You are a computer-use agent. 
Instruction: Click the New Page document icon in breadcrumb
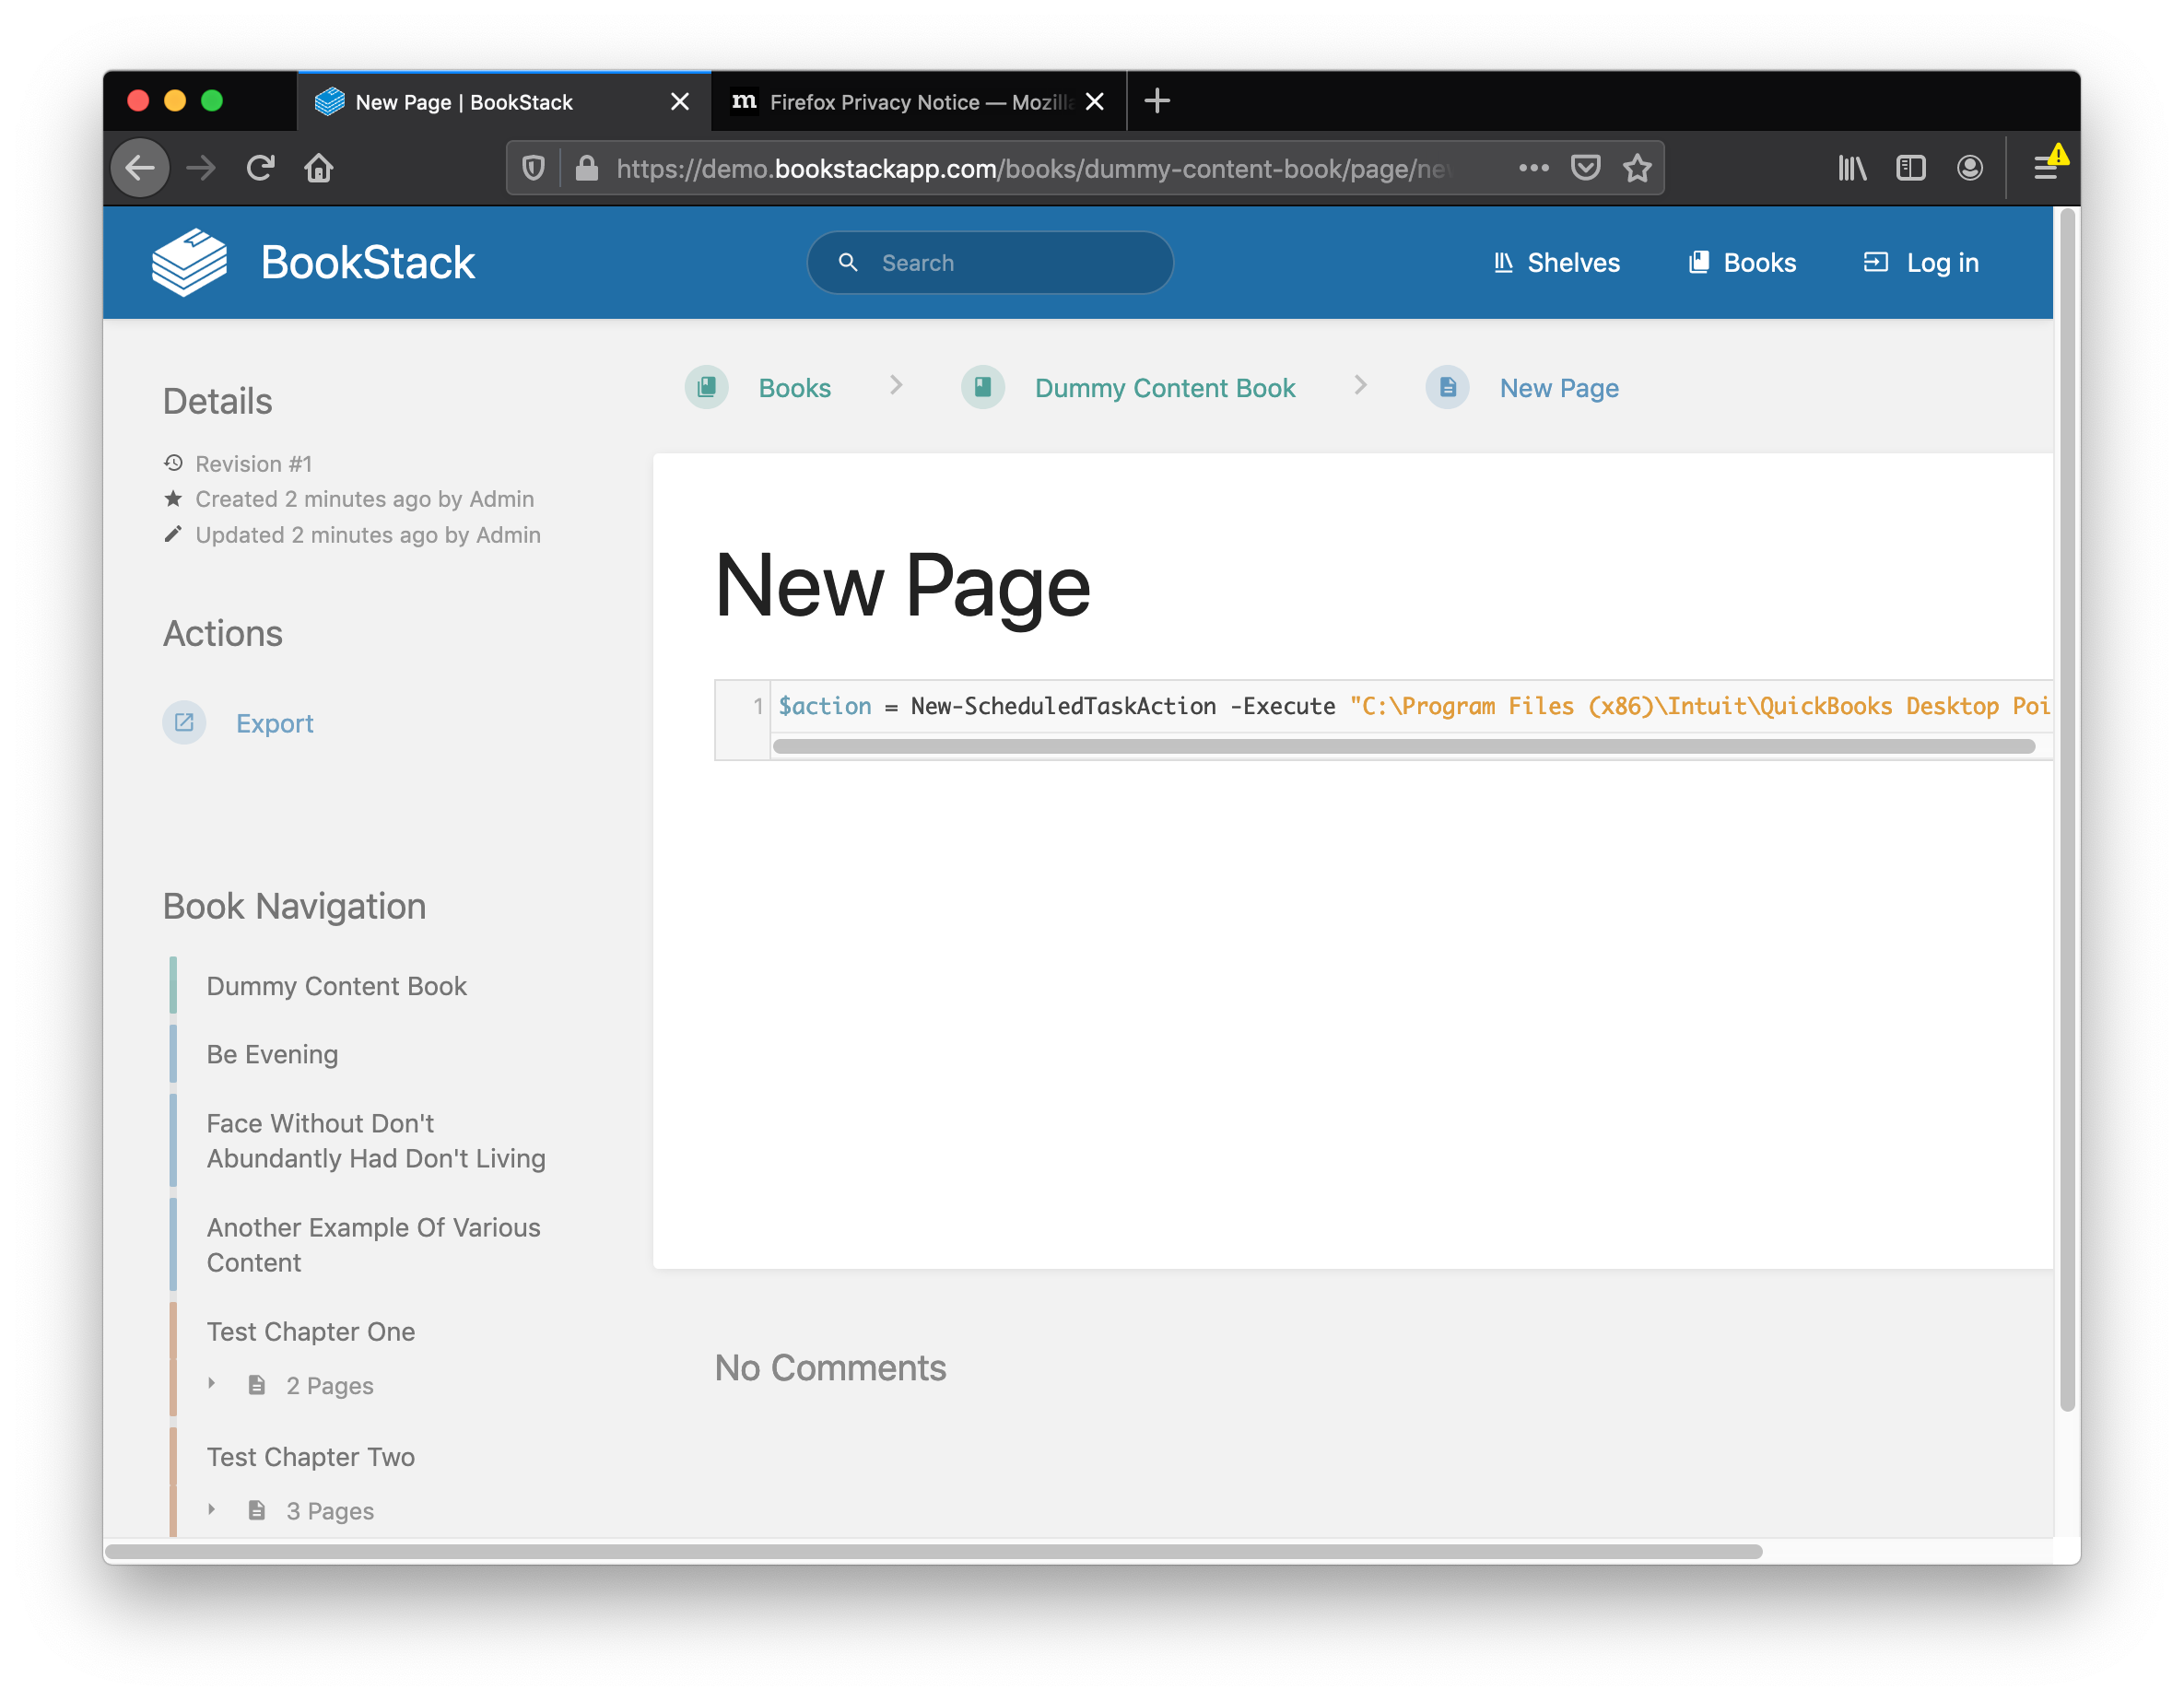pos(1447,387)
